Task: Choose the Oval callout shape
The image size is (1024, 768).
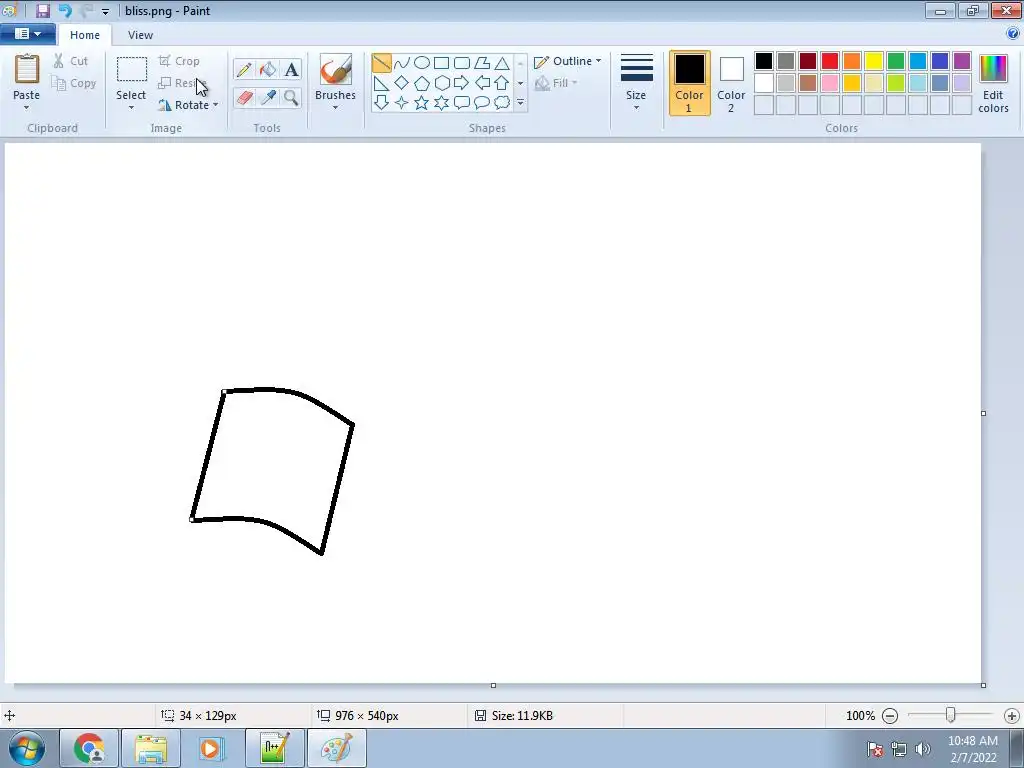Action: 482,103
